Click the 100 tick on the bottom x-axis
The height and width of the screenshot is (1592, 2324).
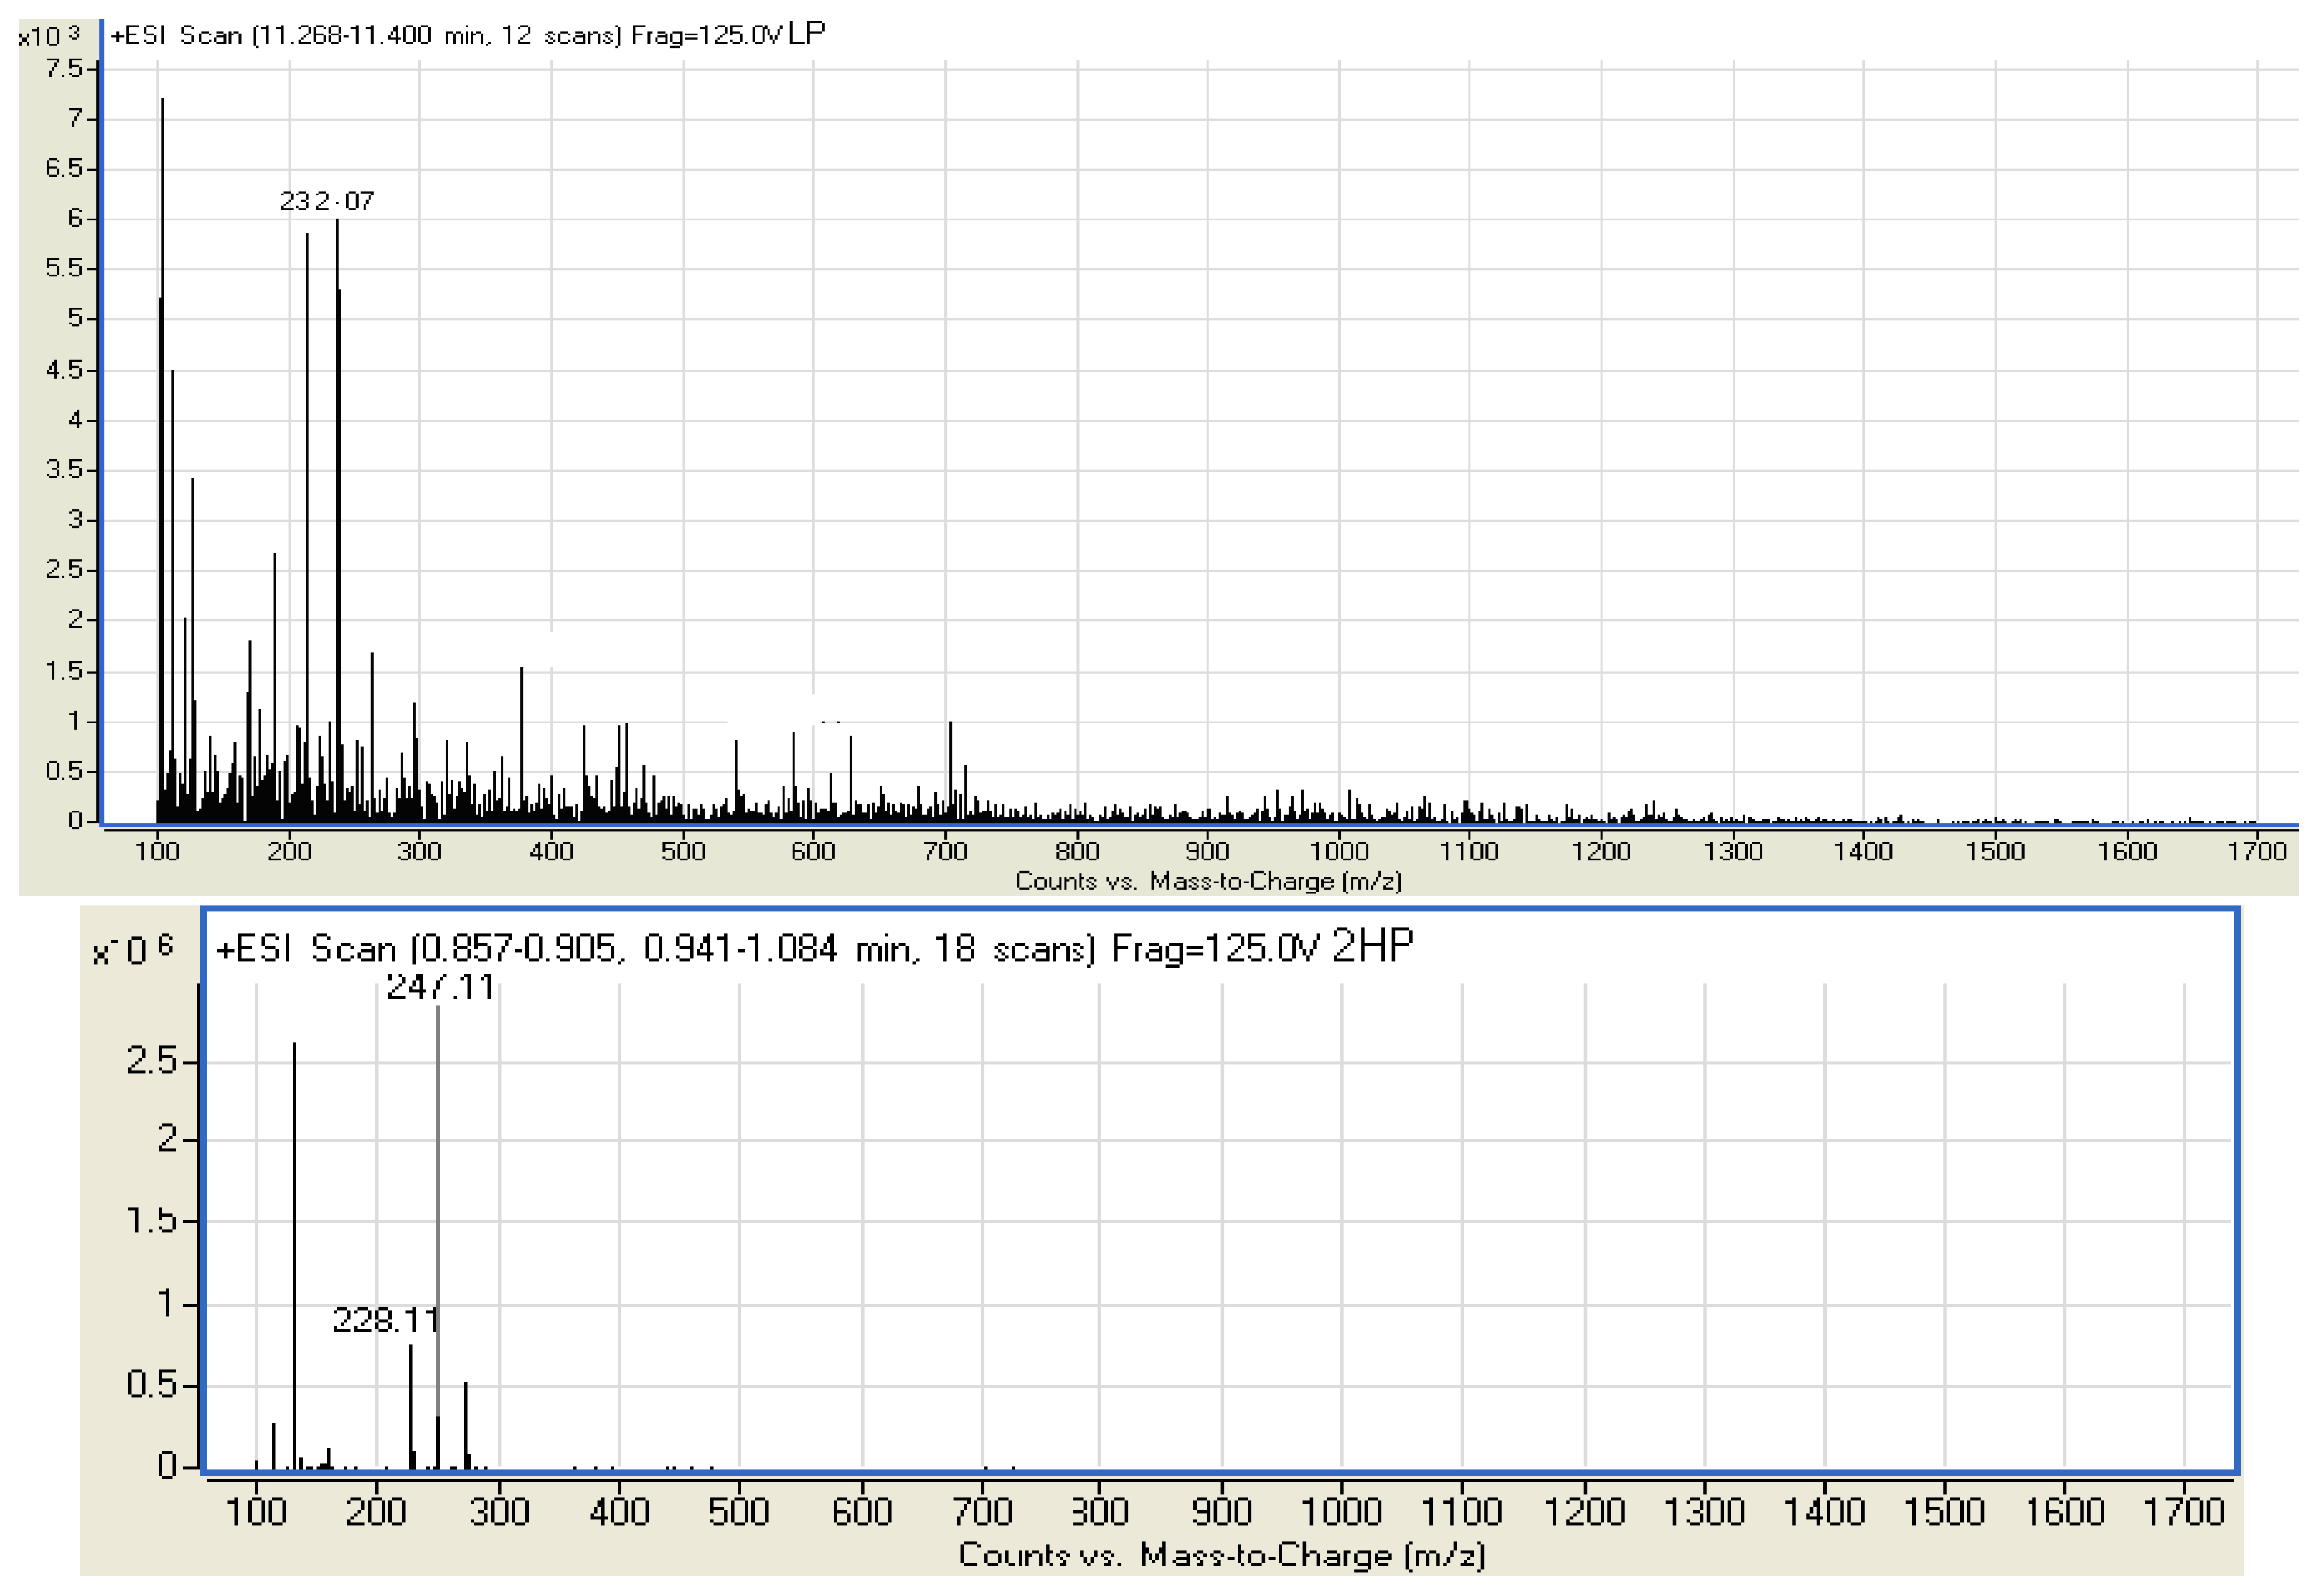256,1511
